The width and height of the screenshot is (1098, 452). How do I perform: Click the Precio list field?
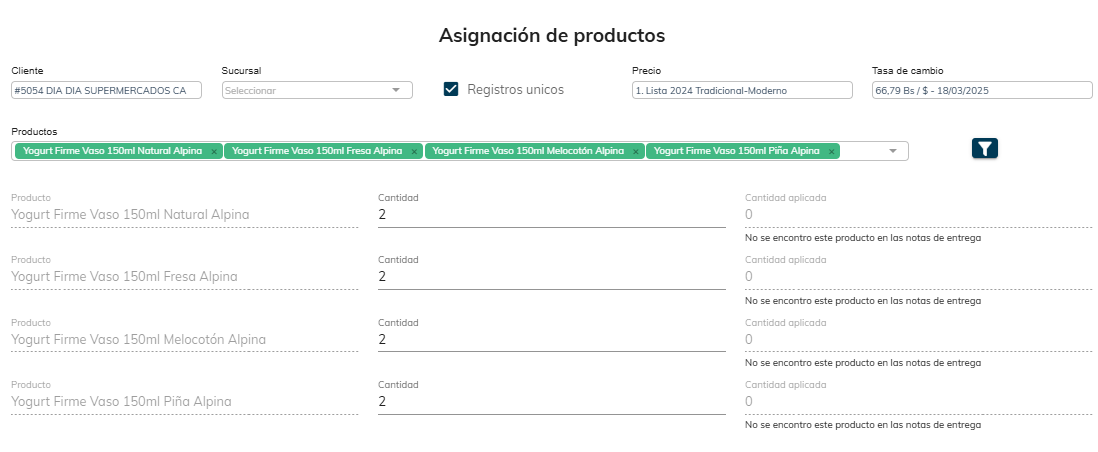coord(741,90)
